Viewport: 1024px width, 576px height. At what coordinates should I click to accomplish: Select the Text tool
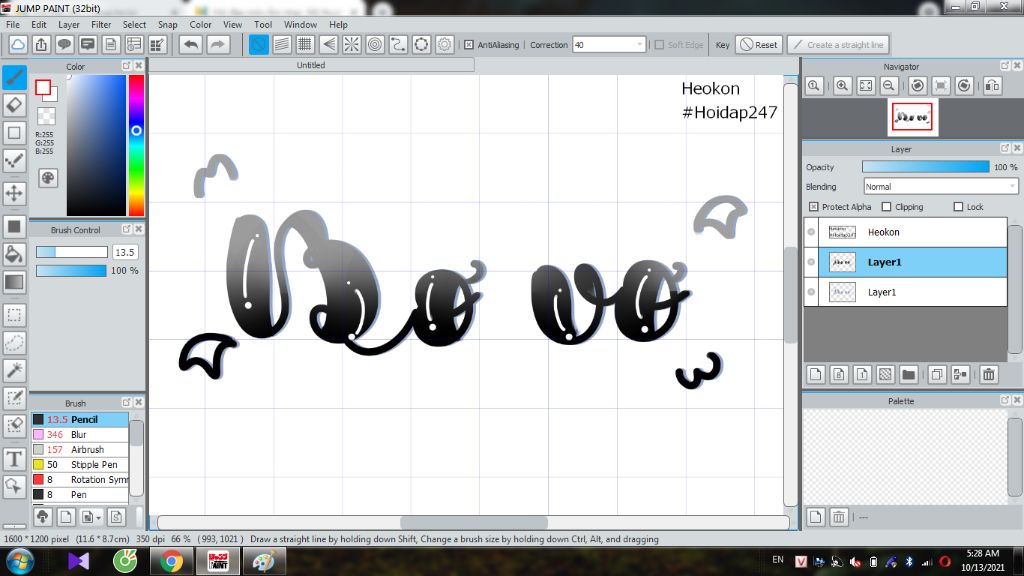(14, 459)
